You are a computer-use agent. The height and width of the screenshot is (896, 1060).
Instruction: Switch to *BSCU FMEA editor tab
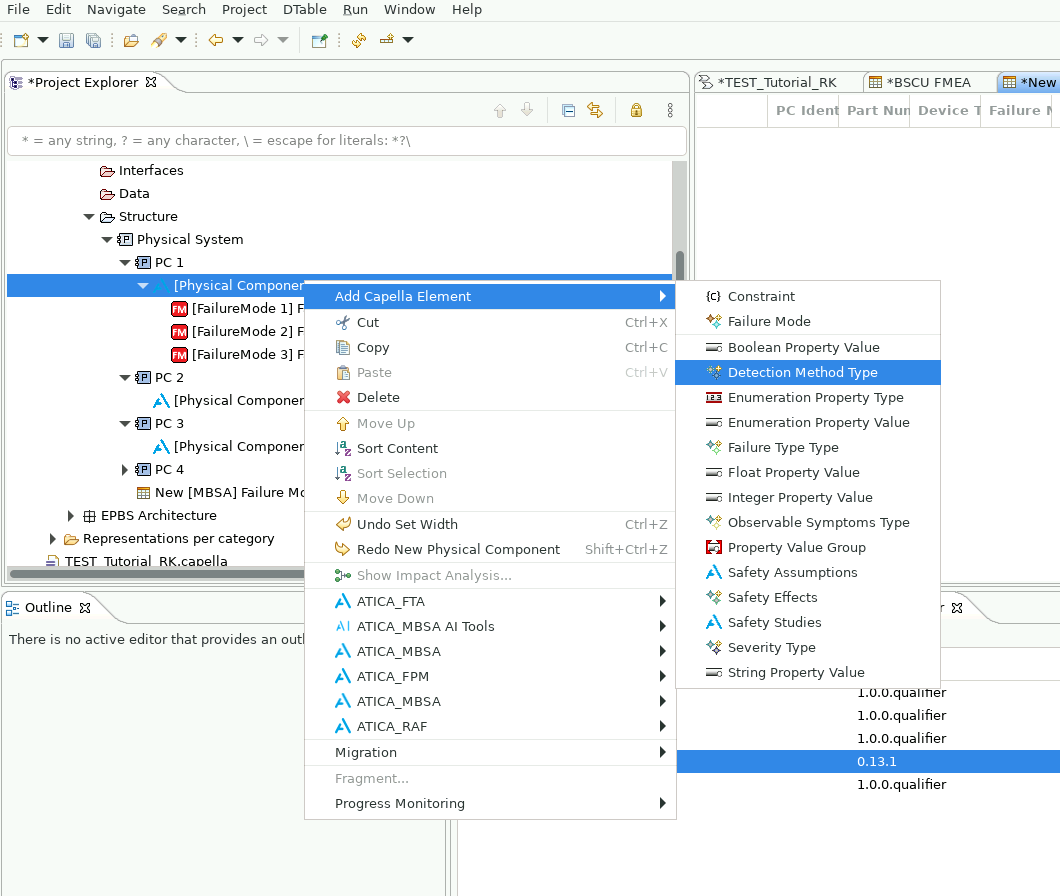(928, 82)
